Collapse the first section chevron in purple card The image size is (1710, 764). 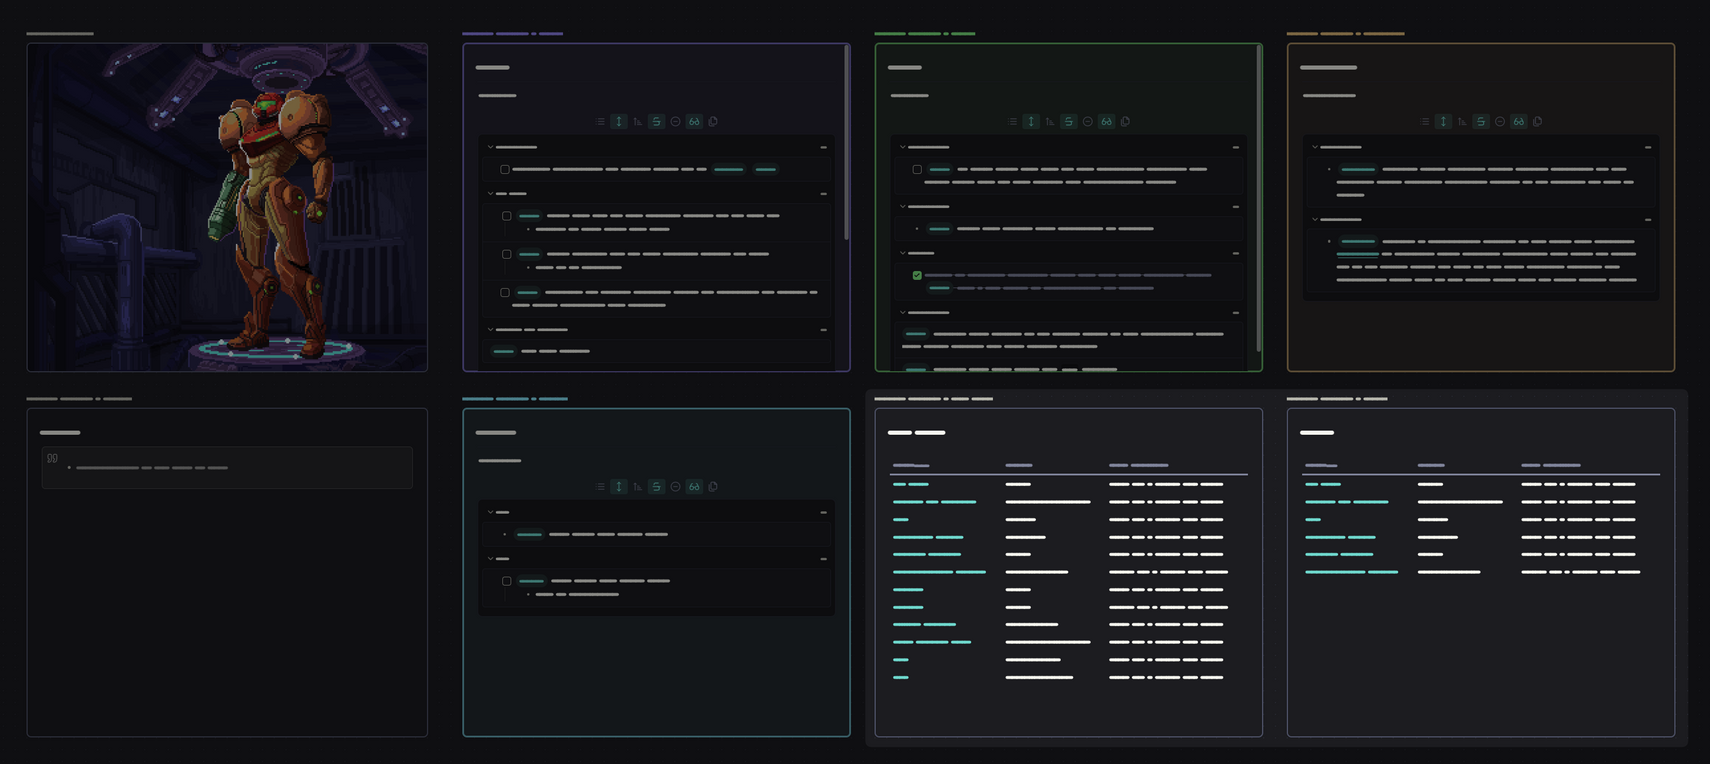(491, 147)
